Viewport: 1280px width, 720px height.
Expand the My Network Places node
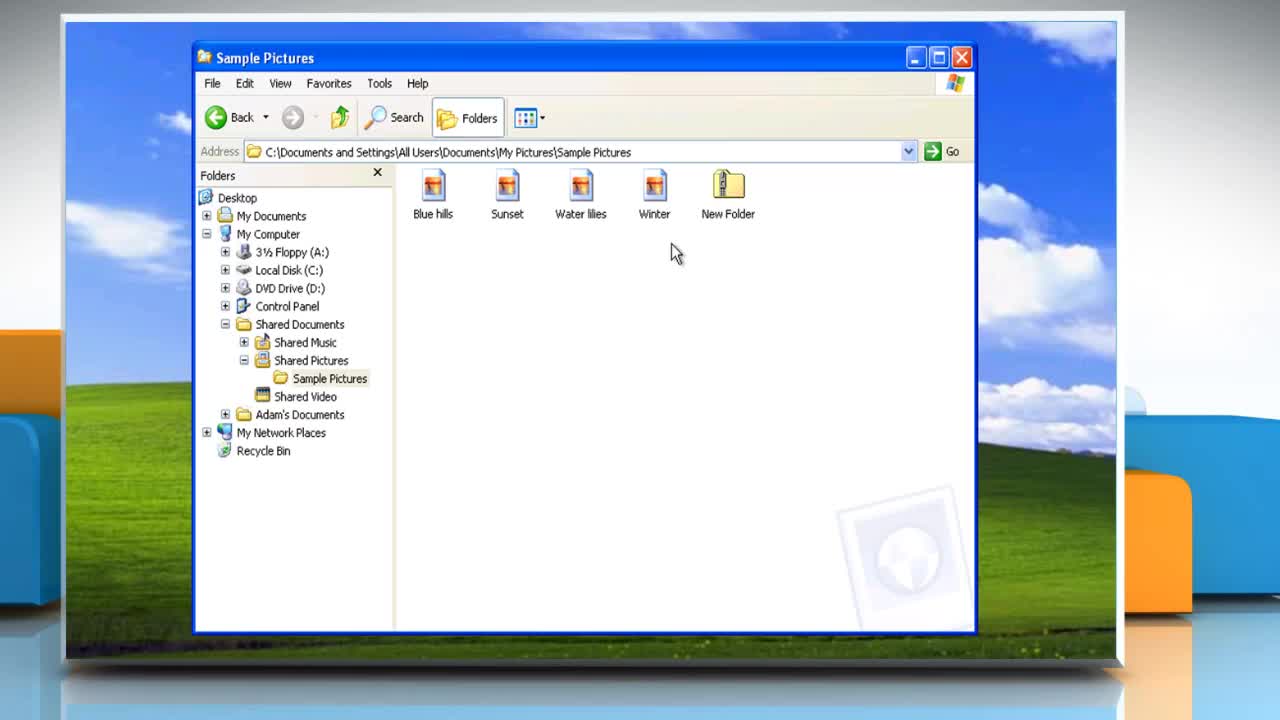coord(207,432)
